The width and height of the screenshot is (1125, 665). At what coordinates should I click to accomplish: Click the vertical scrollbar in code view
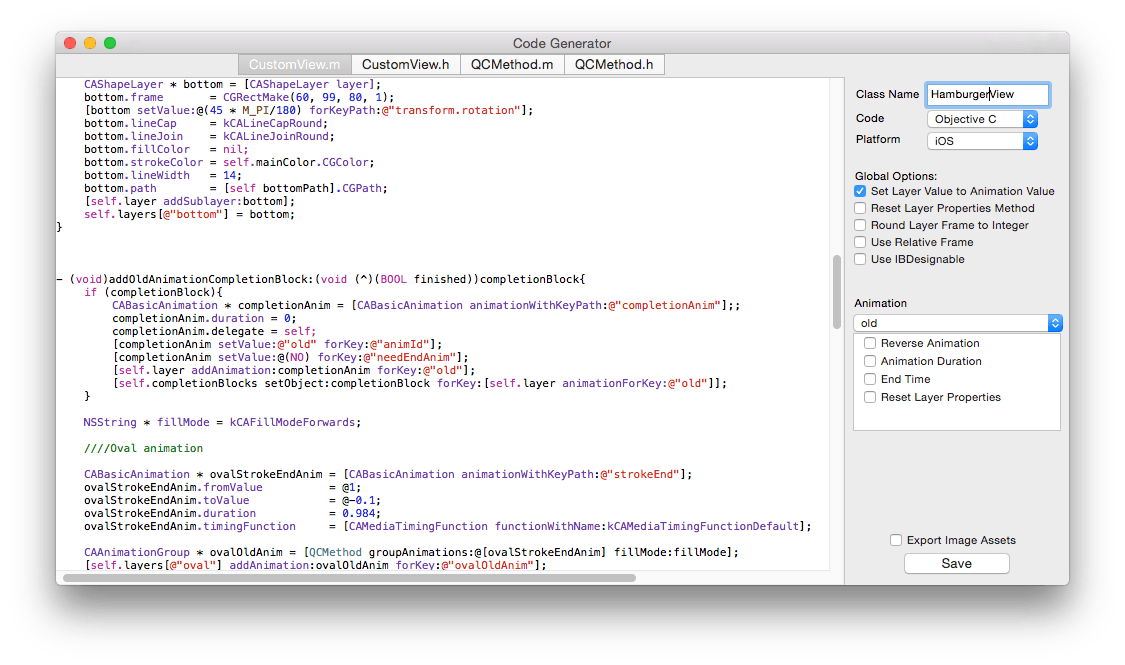(837, 292)
